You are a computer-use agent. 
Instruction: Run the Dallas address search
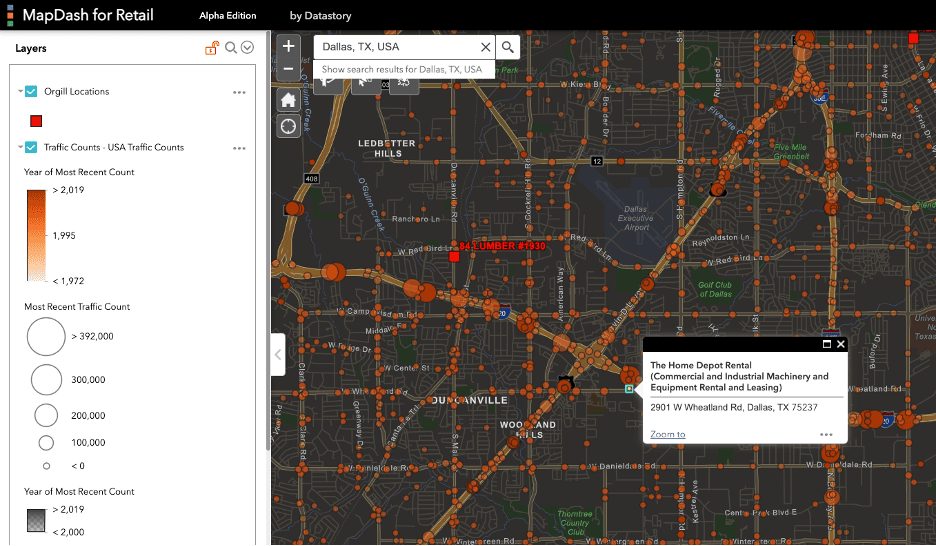point(507,47)
